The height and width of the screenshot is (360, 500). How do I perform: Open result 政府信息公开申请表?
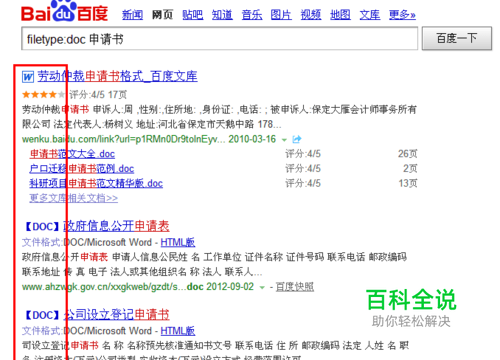(116, 226)
